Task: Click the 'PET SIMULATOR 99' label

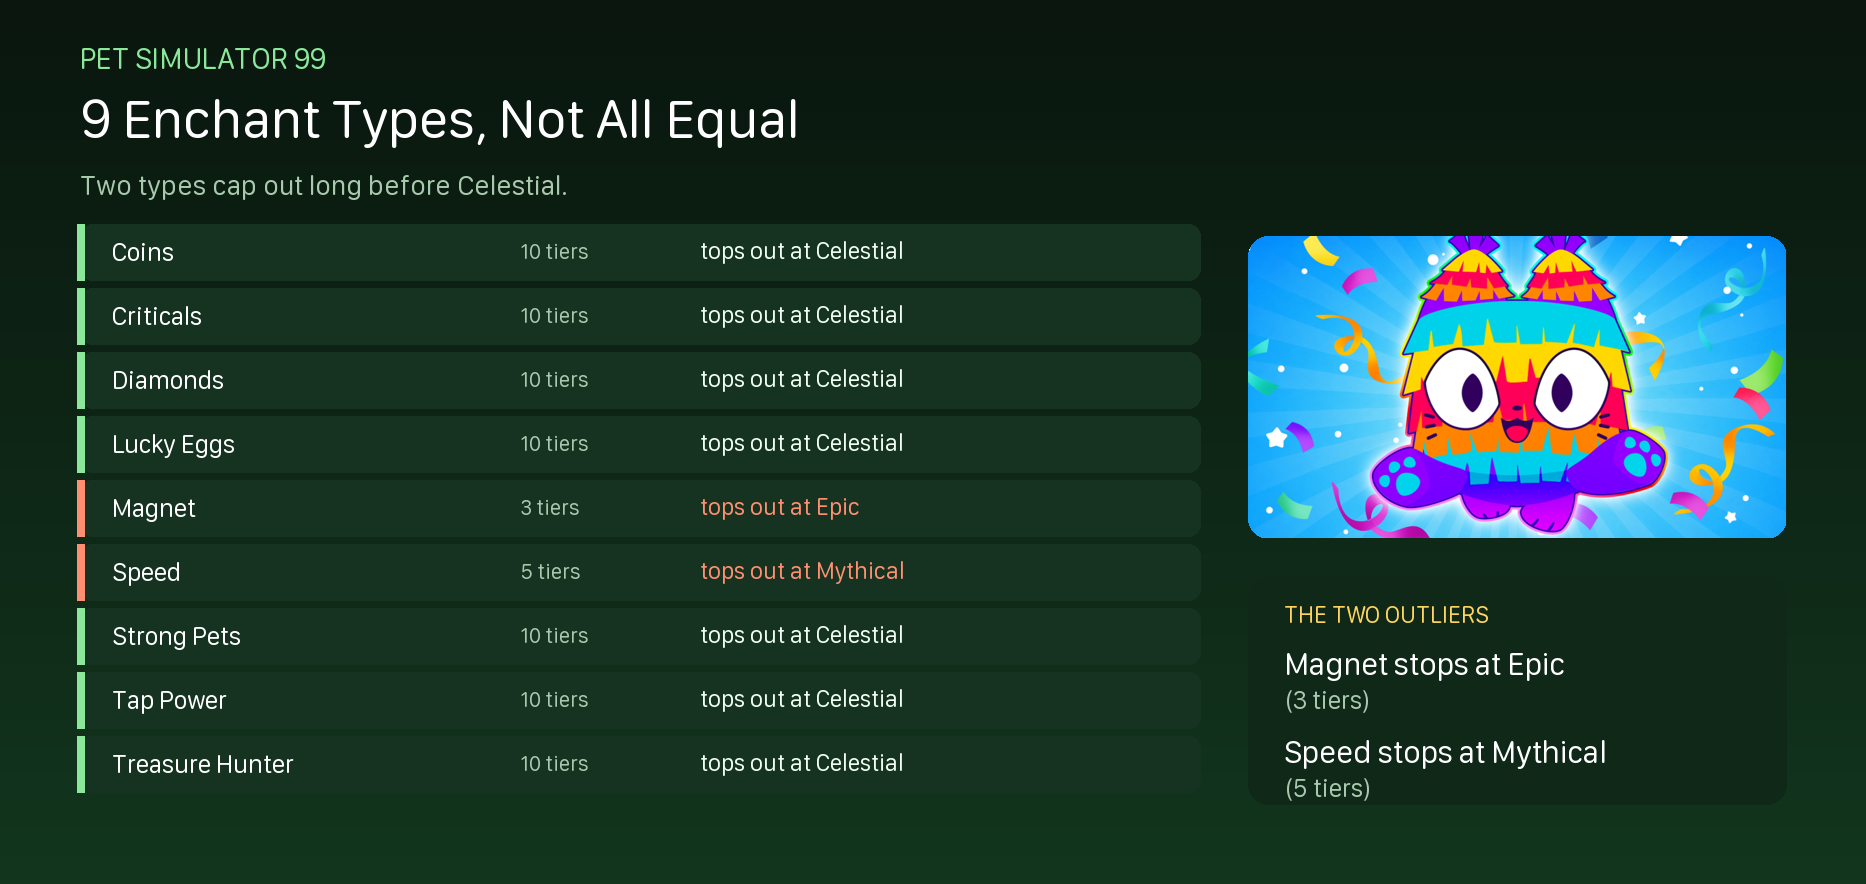Action: [203, 59]
